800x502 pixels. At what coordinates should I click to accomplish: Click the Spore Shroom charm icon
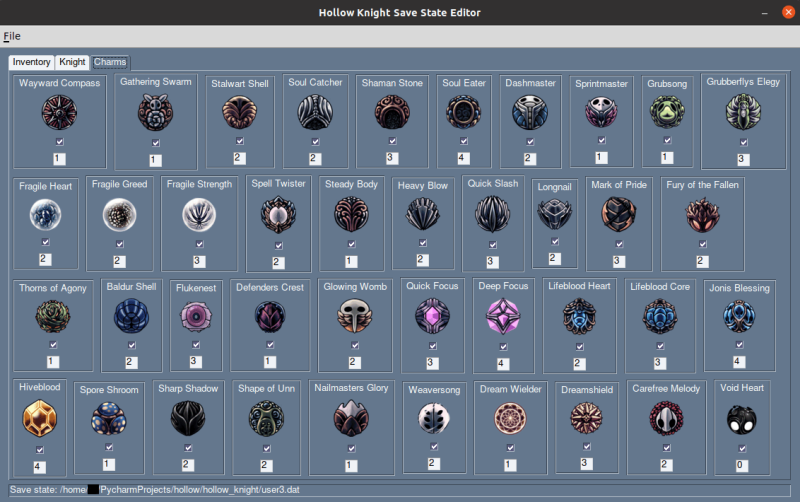click(109, 418)
